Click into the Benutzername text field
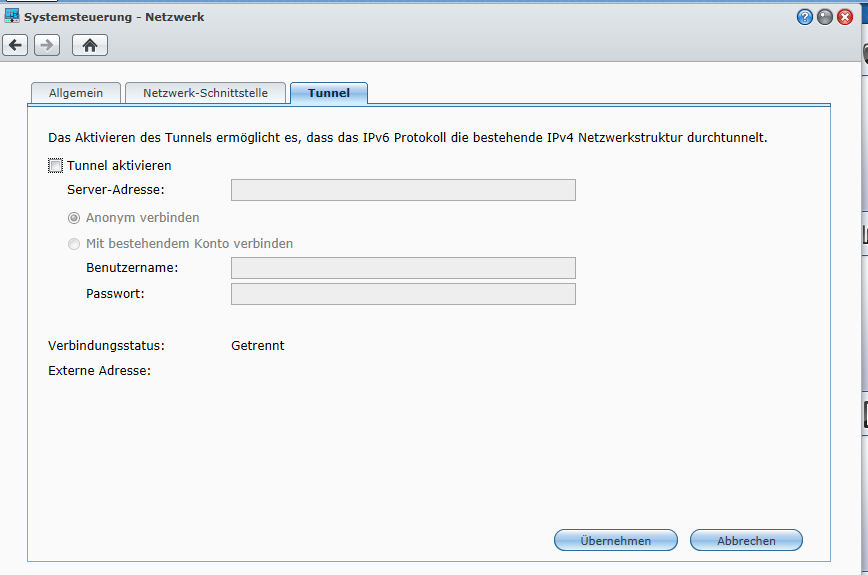 pos(403,268)
